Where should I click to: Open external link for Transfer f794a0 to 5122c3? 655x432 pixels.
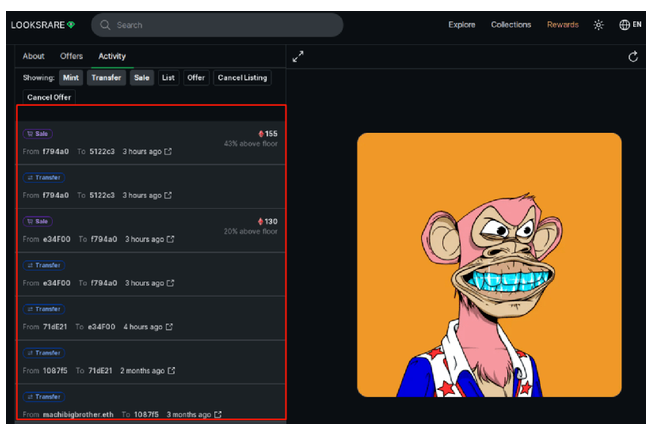point(168,195)
